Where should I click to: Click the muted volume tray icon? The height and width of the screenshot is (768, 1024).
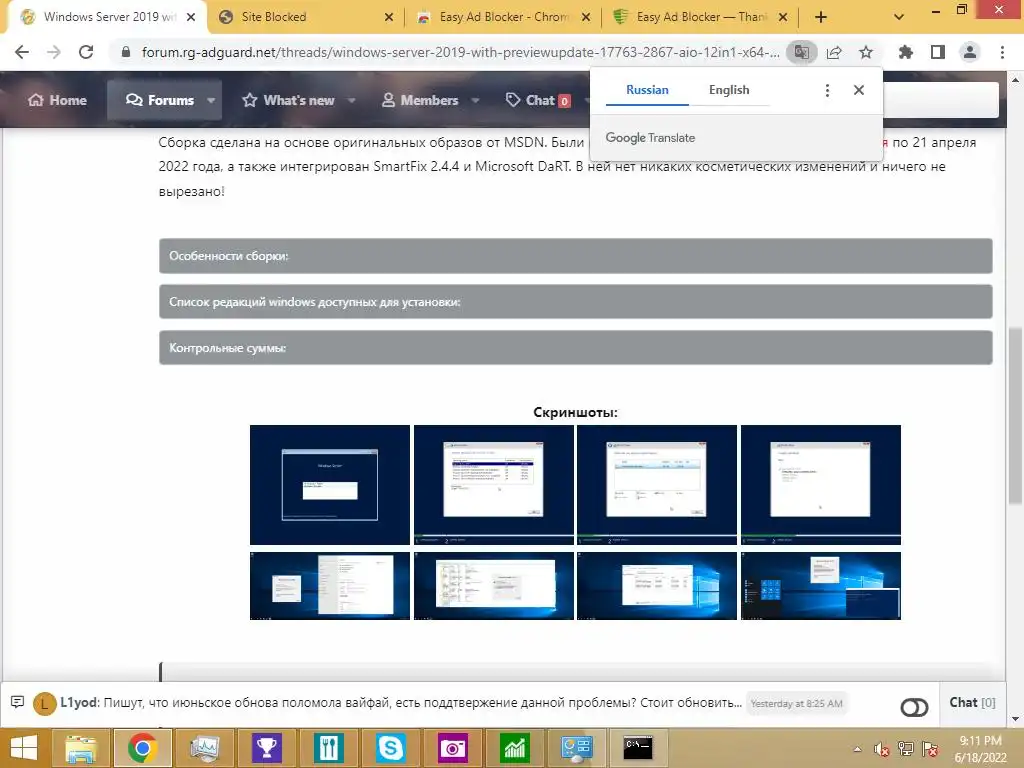pyautogui.click(x=881, y=749)
